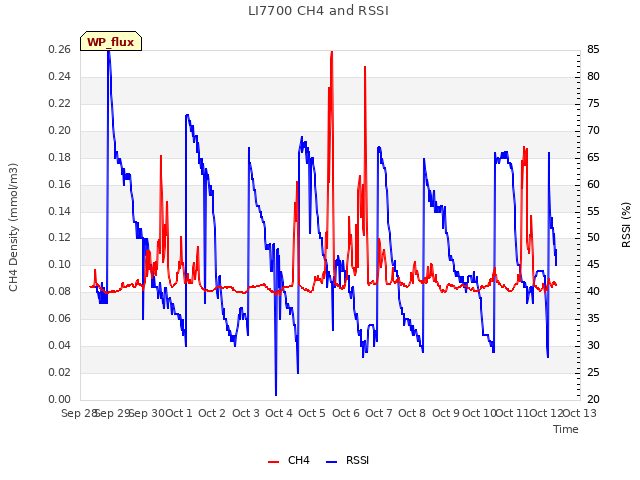The image size is (640, 480).
Task: Toggle the CH4 legend entry
Action: click(x=289, y=460)
